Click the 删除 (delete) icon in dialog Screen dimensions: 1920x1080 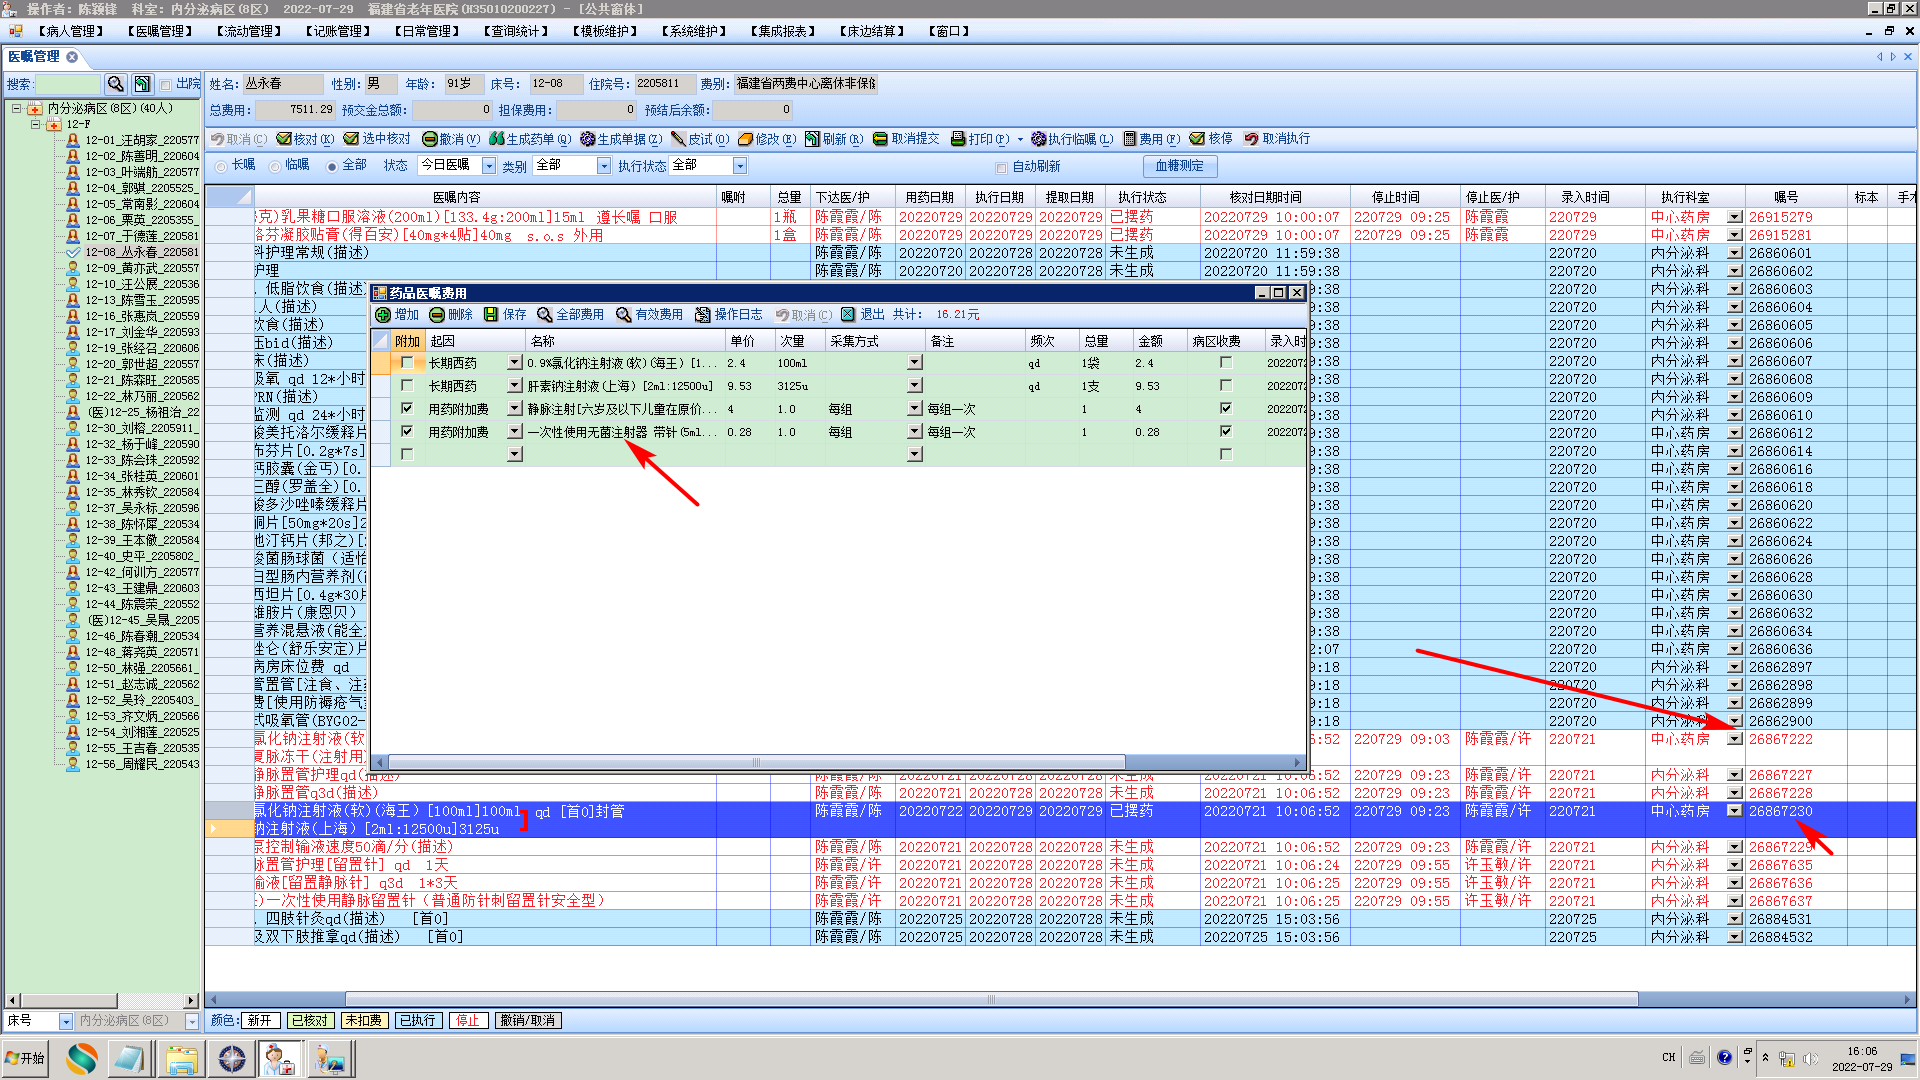pos(437,315)
